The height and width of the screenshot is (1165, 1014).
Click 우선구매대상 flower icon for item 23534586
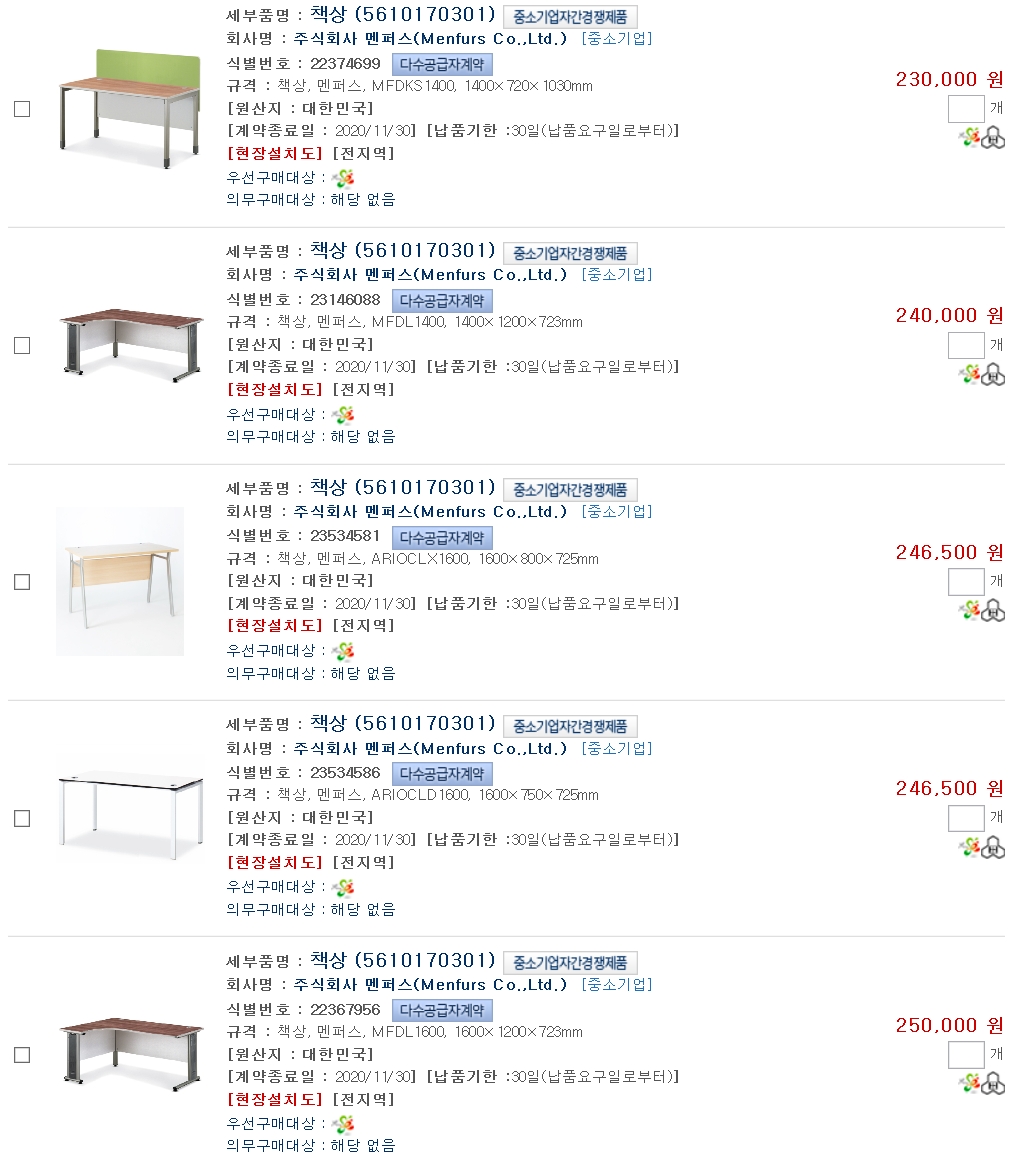pos(344,887)
